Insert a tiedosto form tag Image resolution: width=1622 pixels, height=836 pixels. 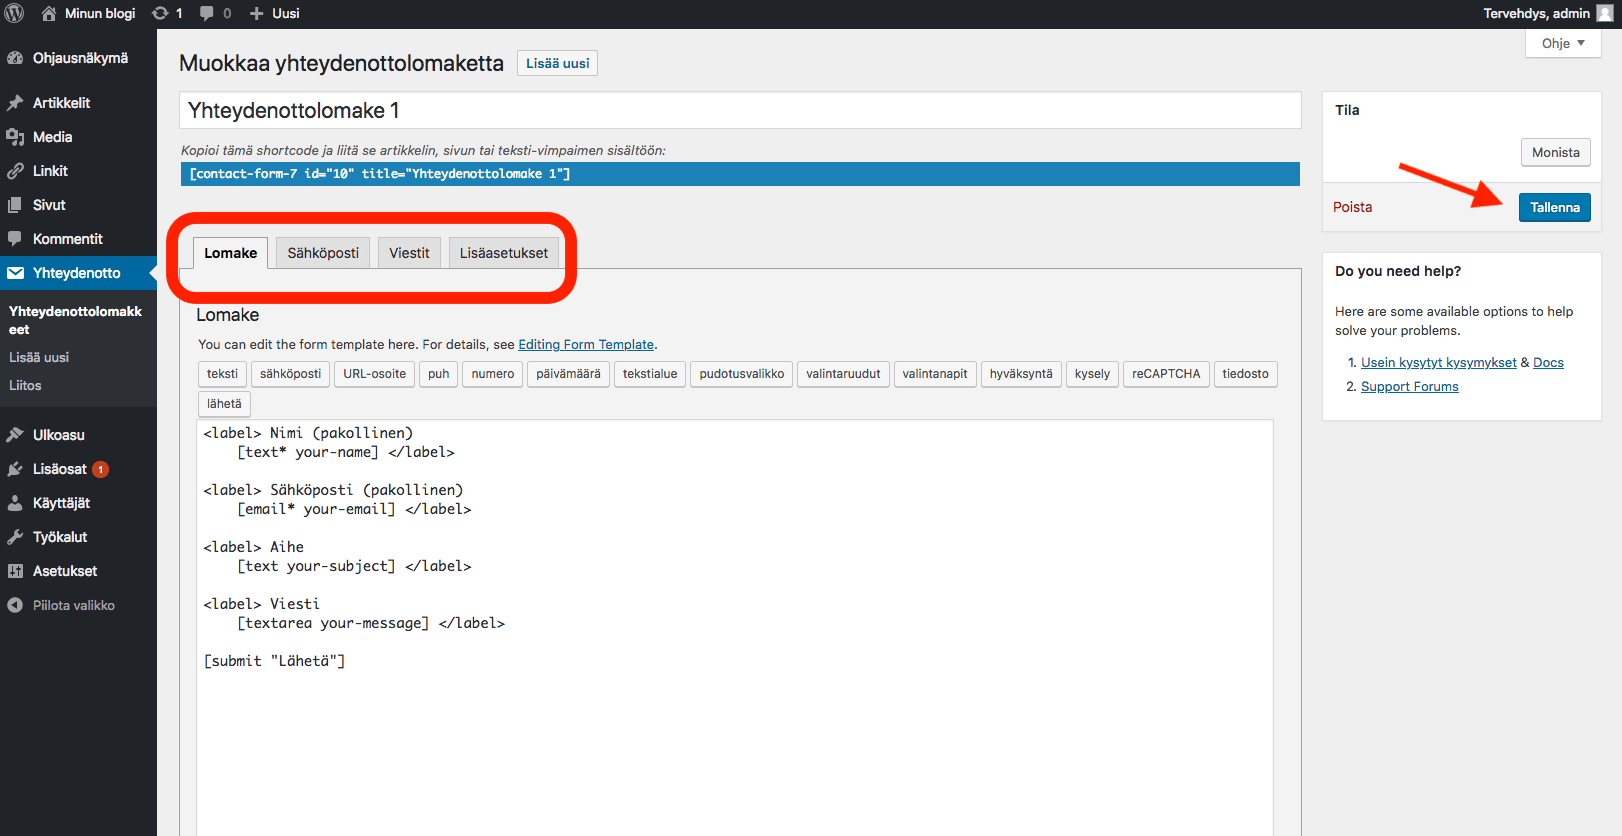[x=1245, y=374]
